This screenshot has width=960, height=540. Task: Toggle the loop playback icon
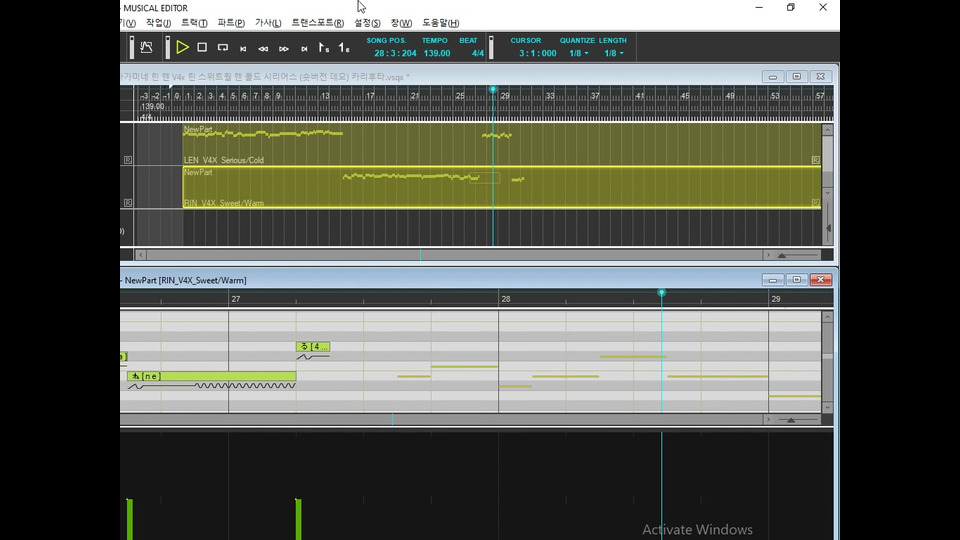click(222, 47)
